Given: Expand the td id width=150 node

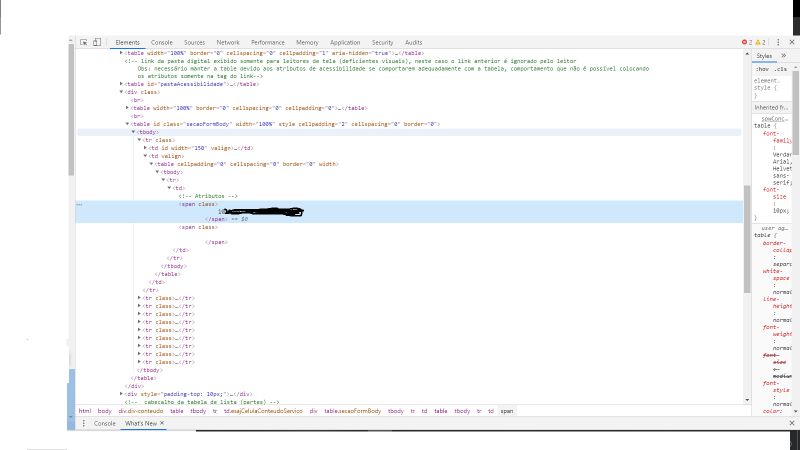Looking at the screenshot, I should pyautogui.click(x=145, y=148).
